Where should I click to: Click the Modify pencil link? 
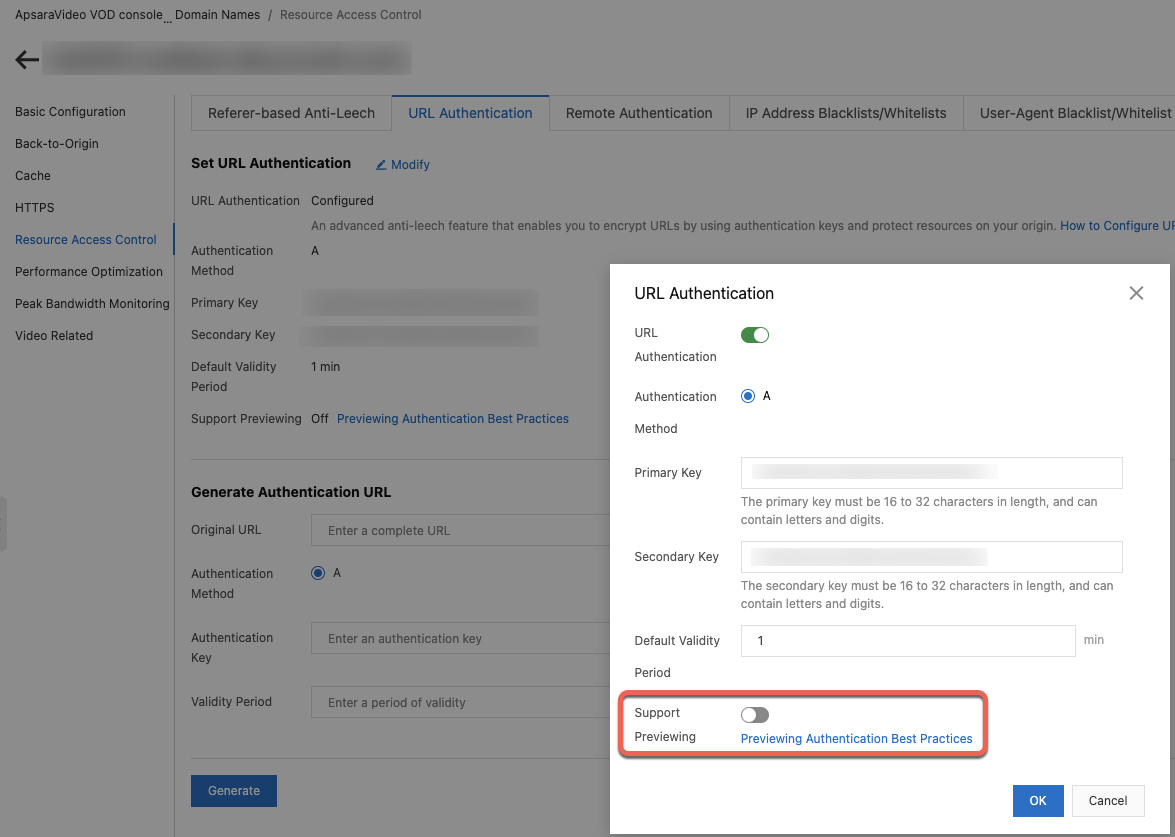[402, 164]
